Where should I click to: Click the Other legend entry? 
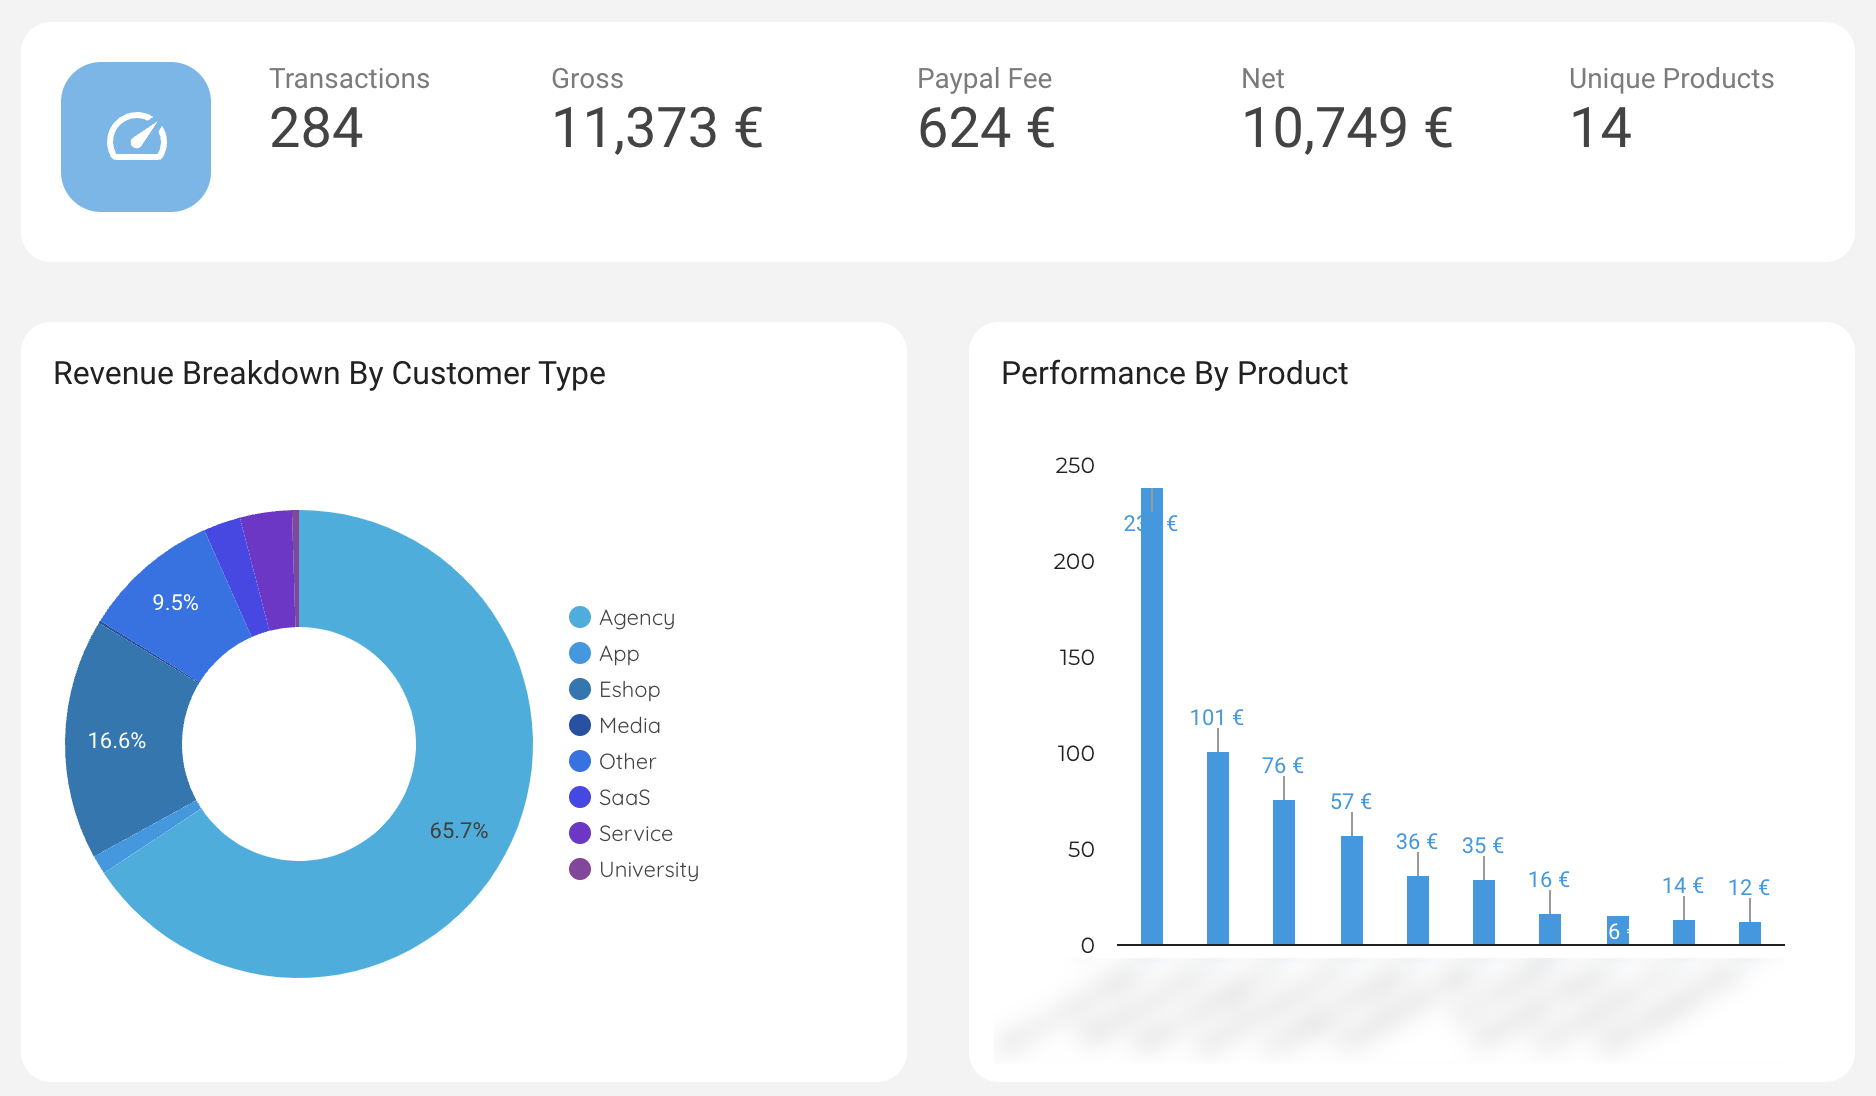coord(613,761)
